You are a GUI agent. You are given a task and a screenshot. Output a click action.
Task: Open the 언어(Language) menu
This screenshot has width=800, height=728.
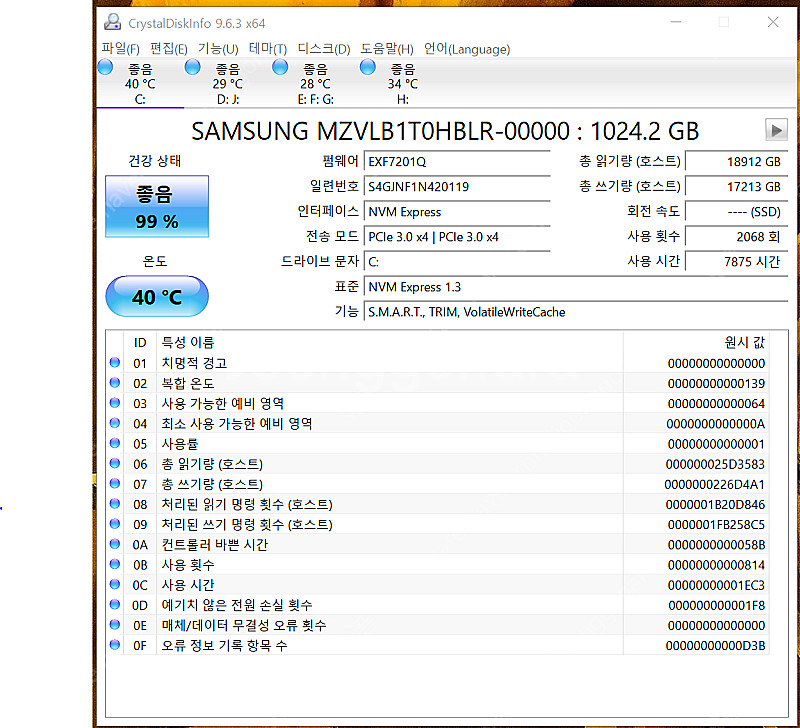[467, 49]
